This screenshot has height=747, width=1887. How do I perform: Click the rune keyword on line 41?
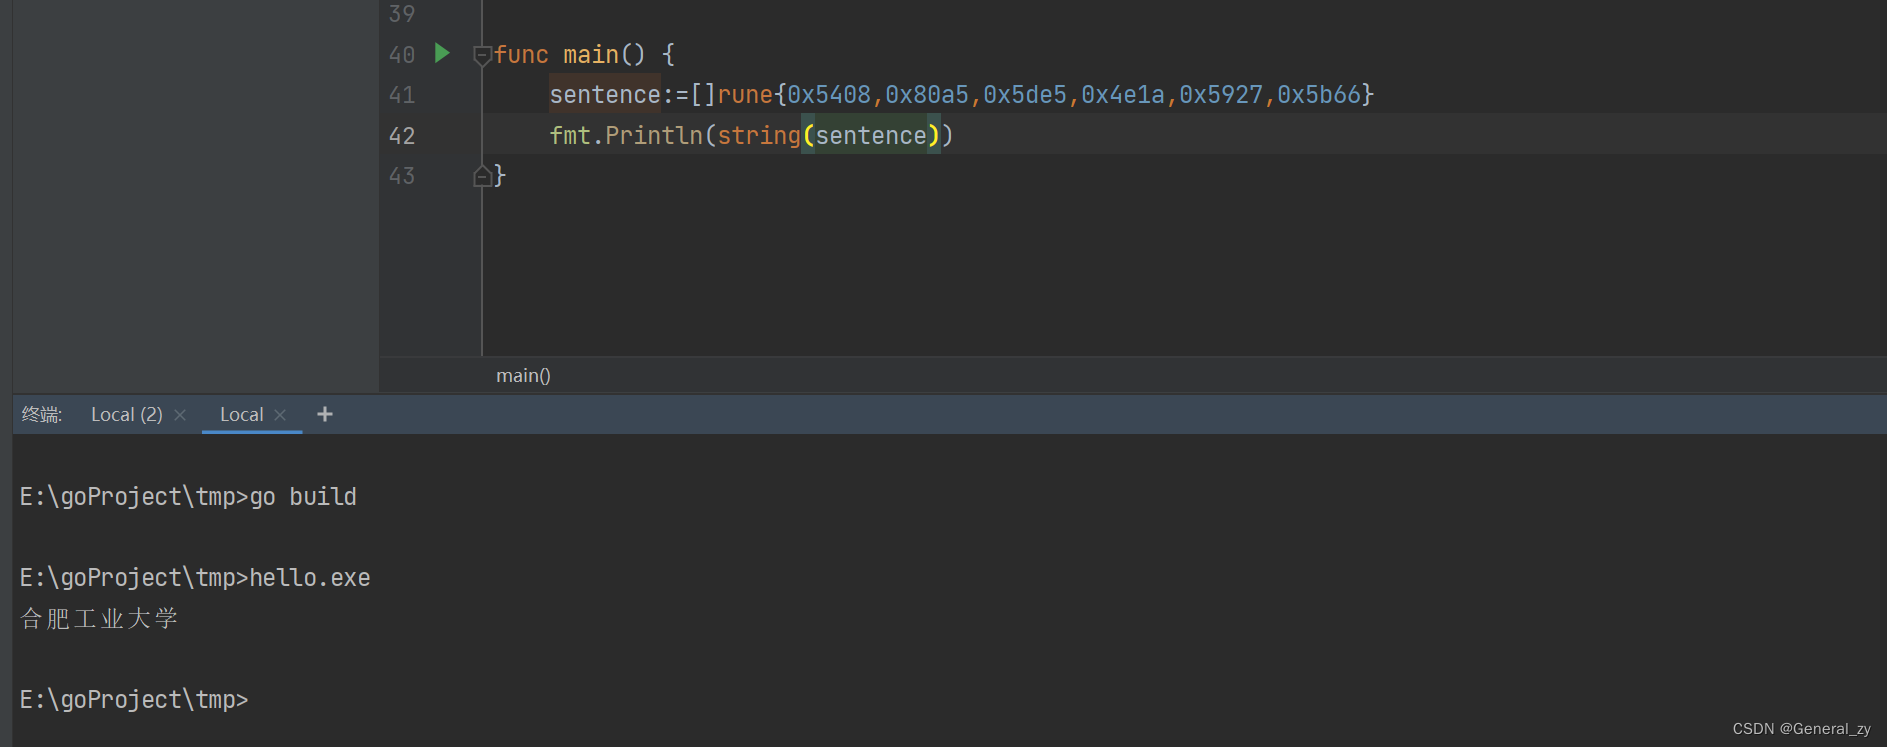click(x=745, y=95)
